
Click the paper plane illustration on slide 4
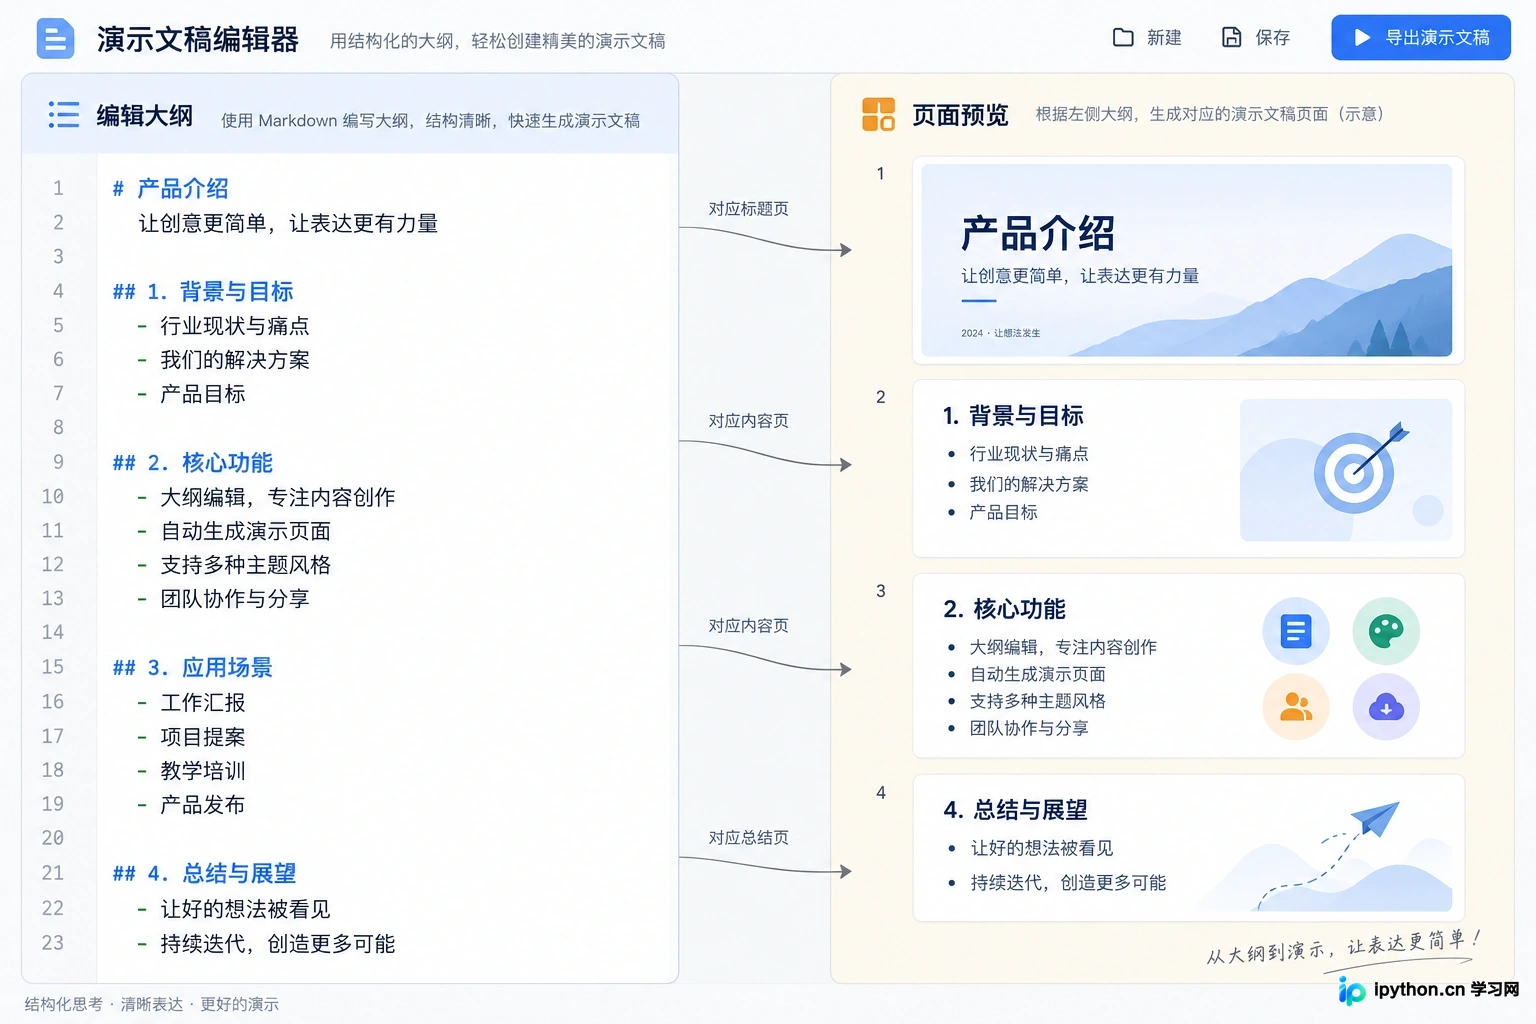coord(1375,818)
